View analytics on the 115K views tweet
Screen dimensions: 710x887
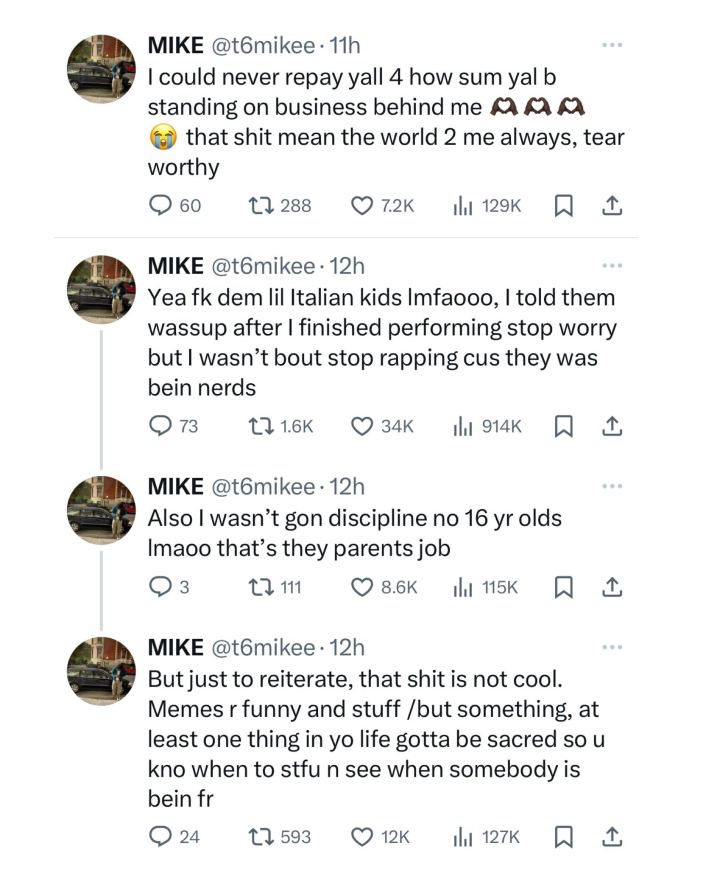tap(462, 587)
